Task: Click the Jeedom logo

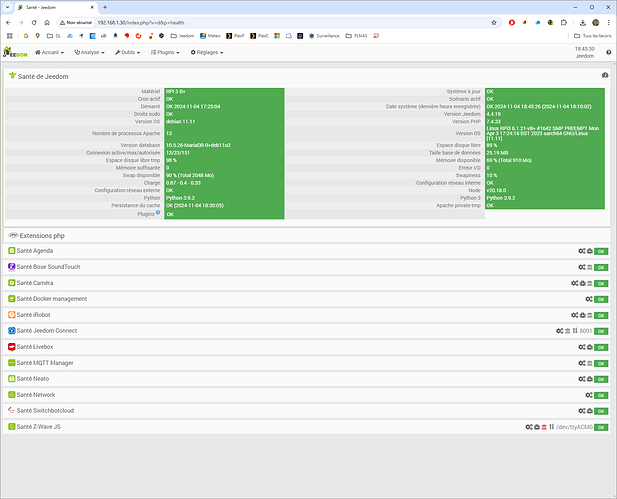Action: pos(15,52)
